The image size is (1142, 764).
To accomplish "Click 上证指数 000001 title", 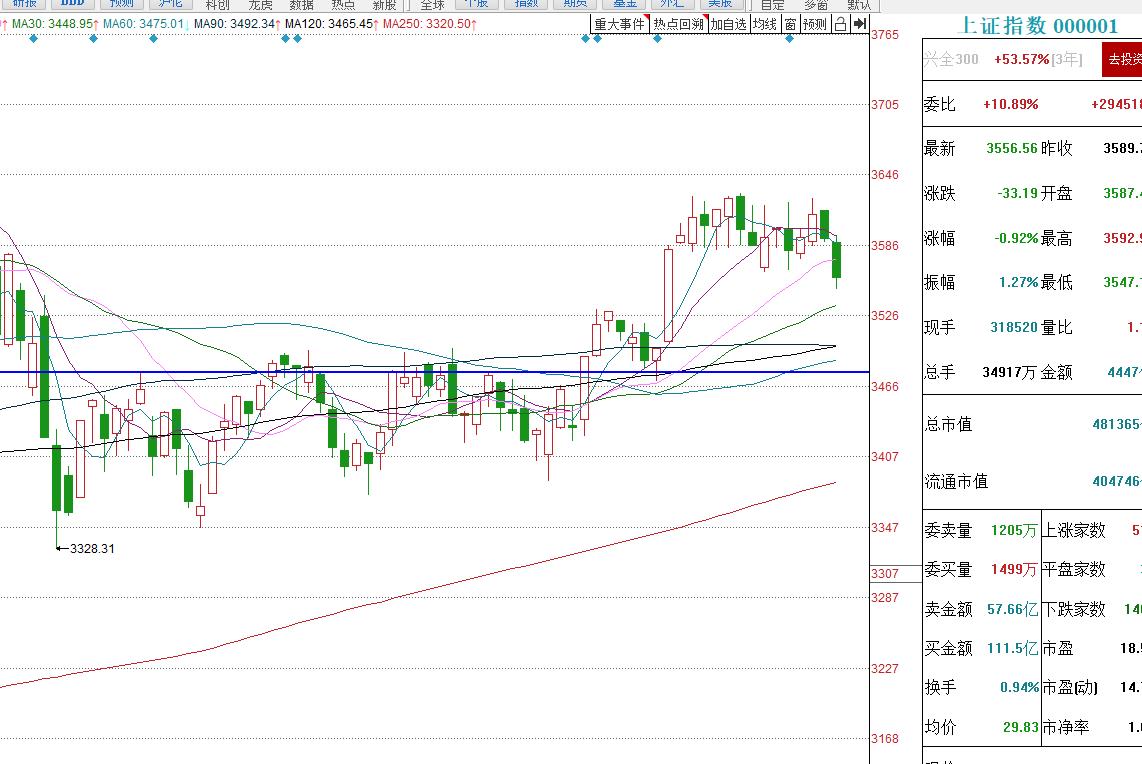I will tap(1038, 27).
